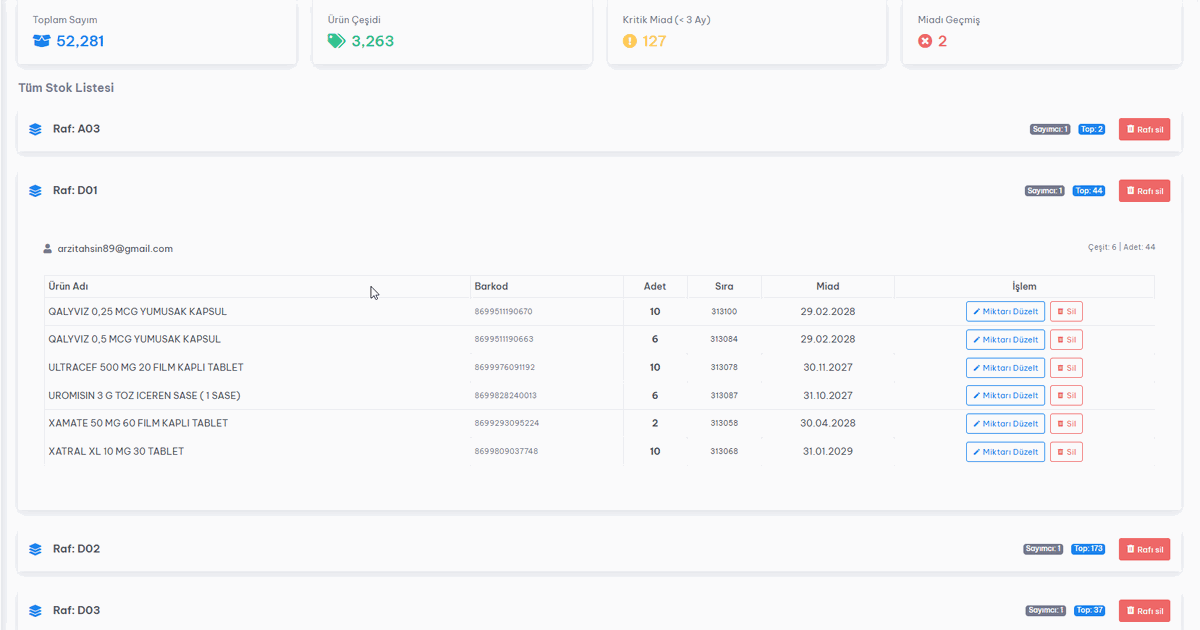Delete shelf D02 with Rafı sil
The image size is (1200, 630).
1144,549
